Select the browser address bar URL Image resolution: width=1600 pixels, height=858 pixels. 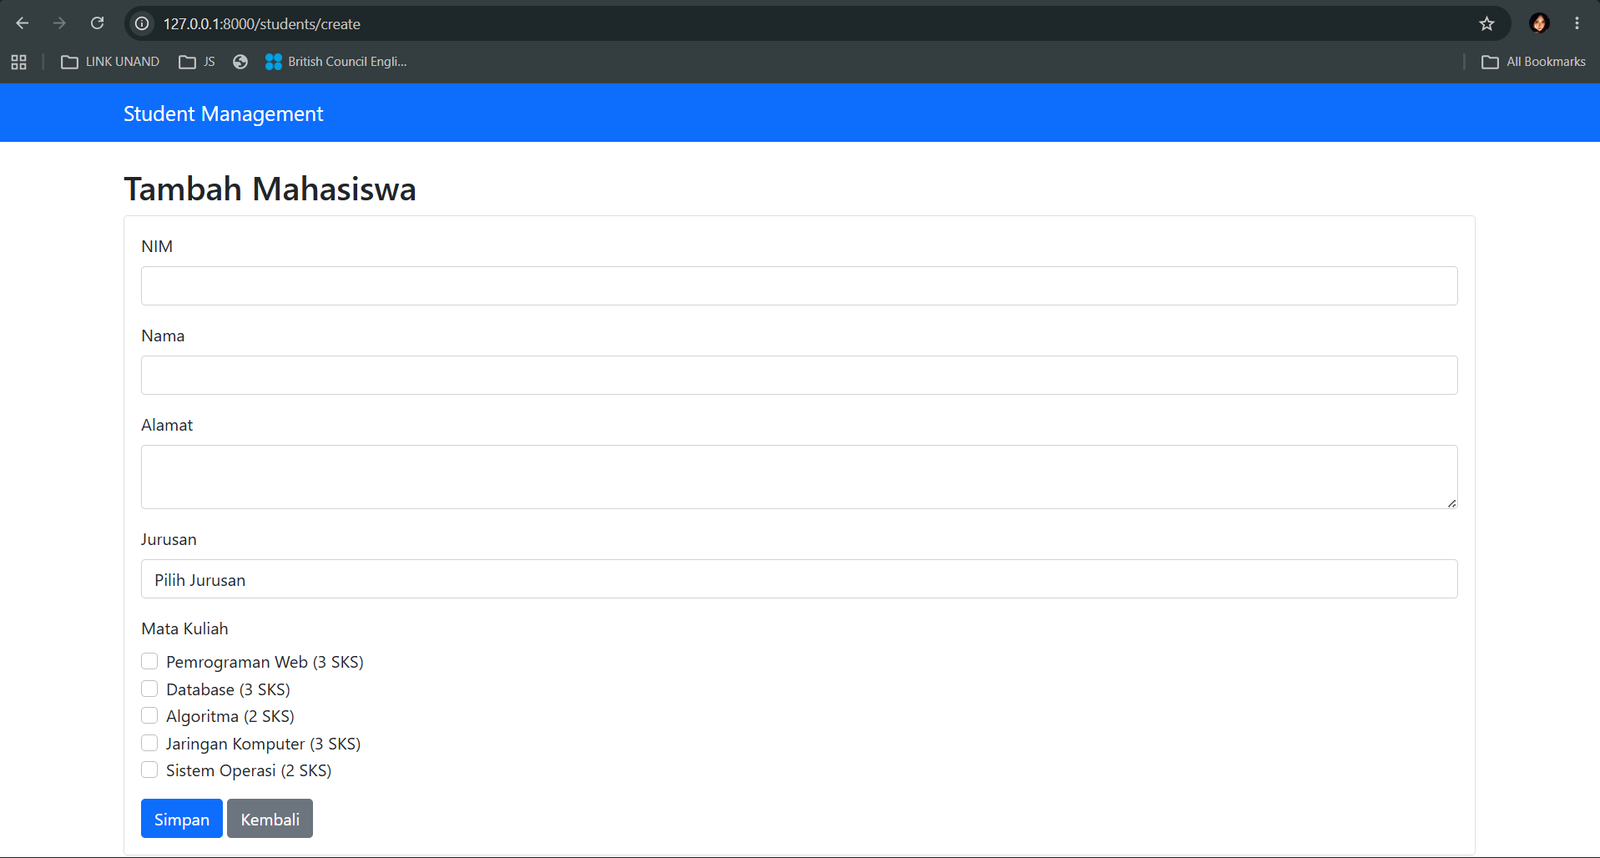coord(262,24)
